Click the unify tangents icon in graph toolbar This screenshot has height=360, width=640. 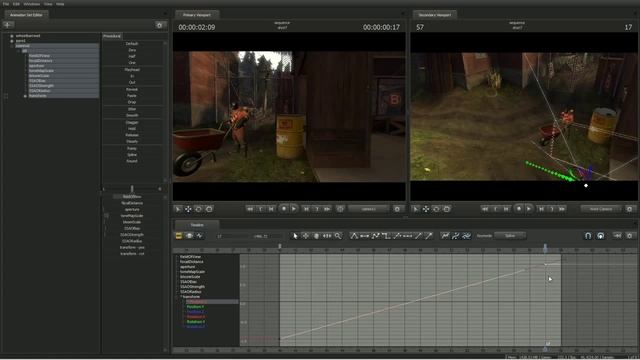pyautogui.click(x=397, y=236)
